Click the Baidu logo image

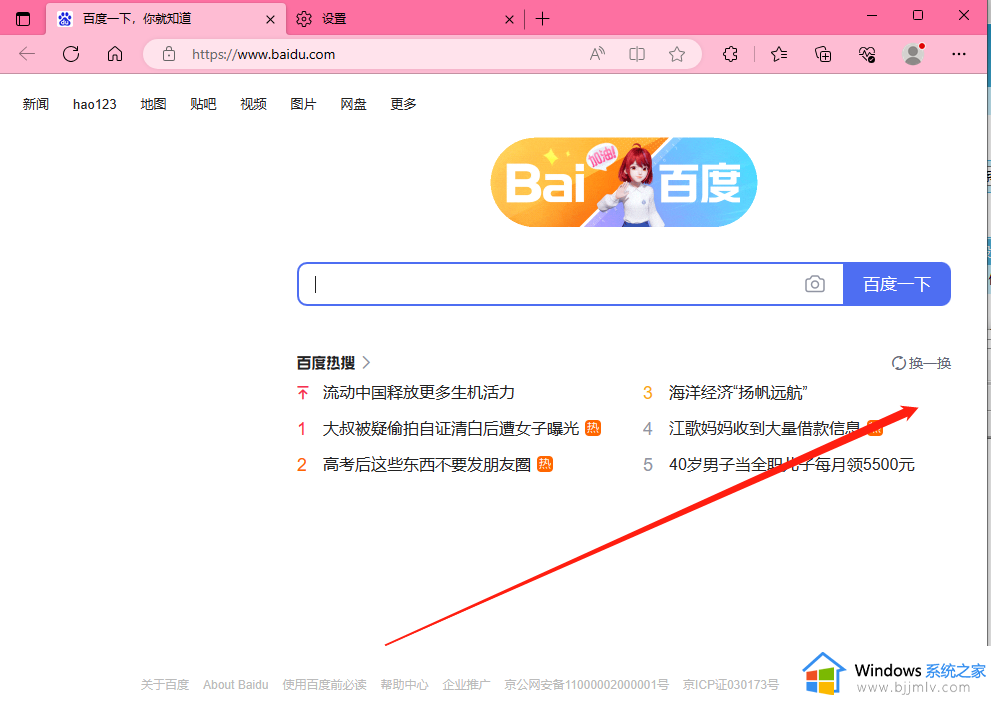point(624,183)
